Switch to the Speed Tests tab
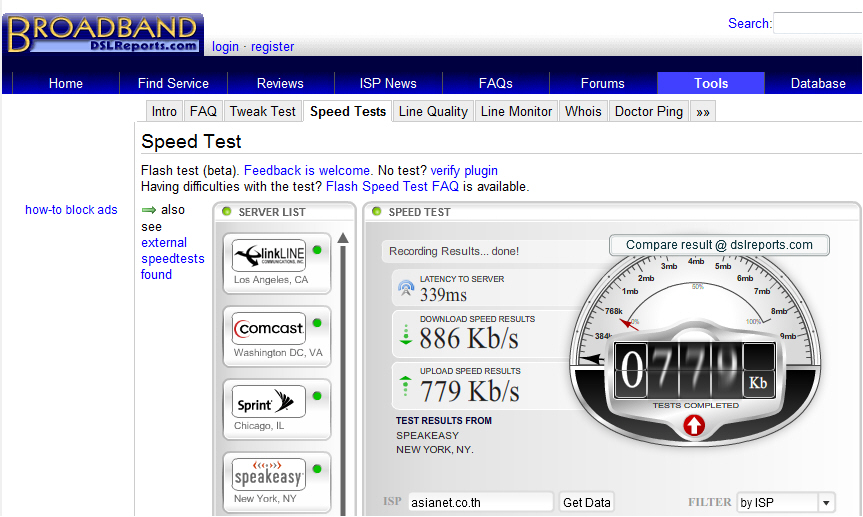This screenshot has height=517, width=863. pyautogui.click(x=348, y=112)
